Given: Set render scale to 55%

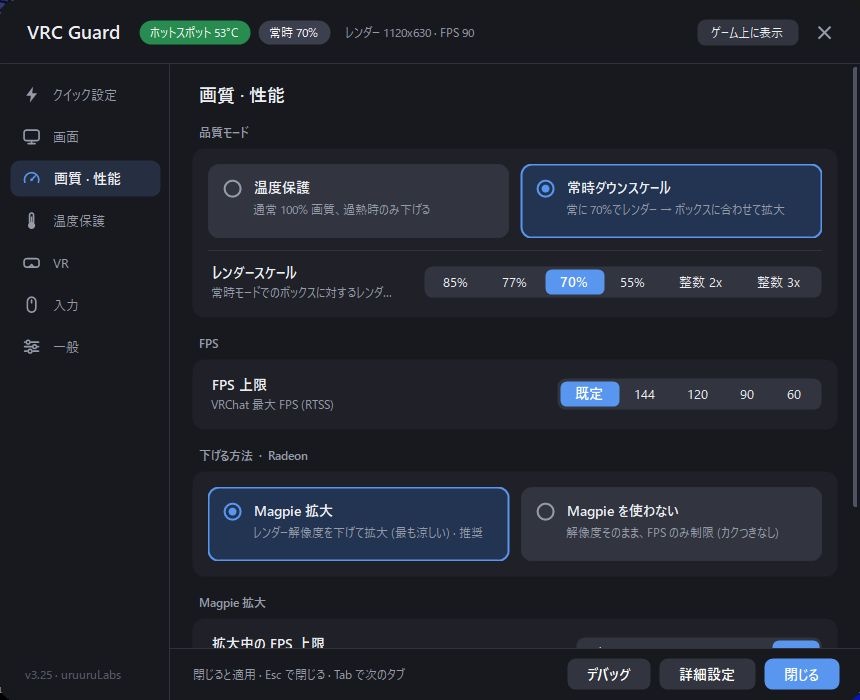Looking at the screenshot, I should (x=632, y=283).
